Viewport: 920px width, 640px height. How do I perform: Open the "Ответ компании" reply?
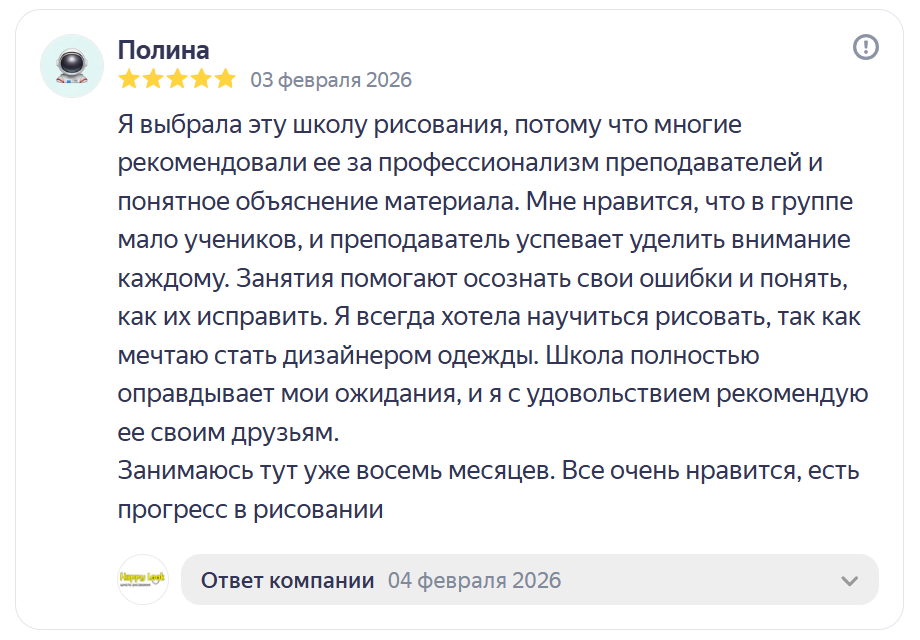(288, 581)
